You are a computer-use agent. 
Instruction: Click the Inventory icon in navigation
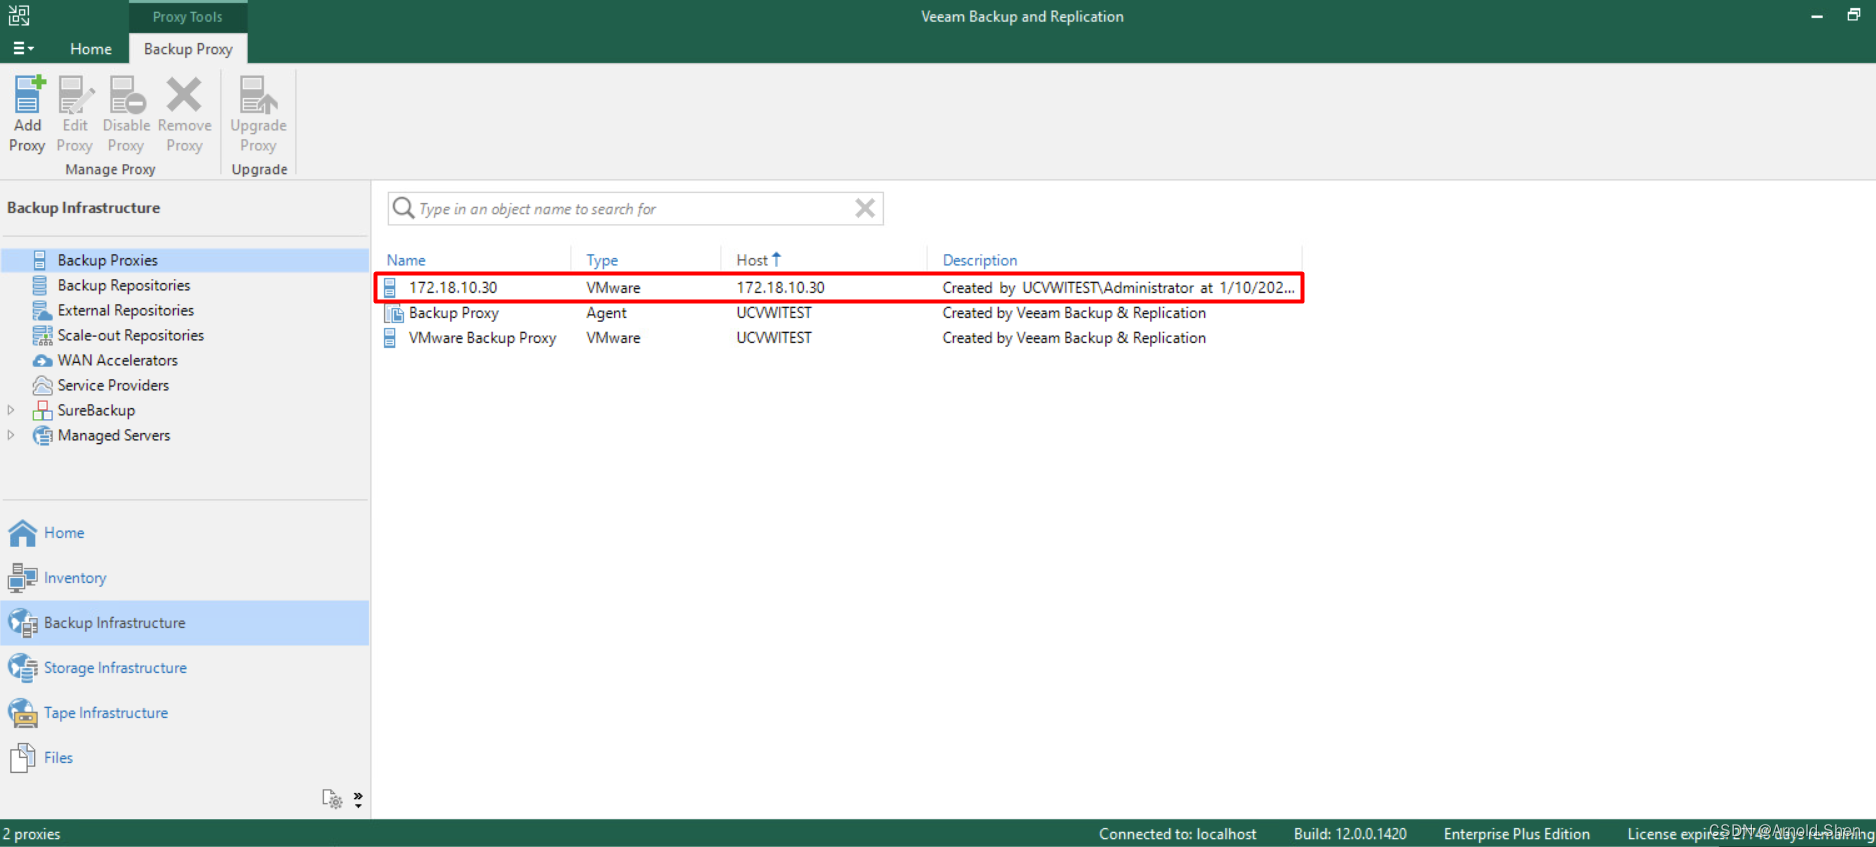coord(23,578)
